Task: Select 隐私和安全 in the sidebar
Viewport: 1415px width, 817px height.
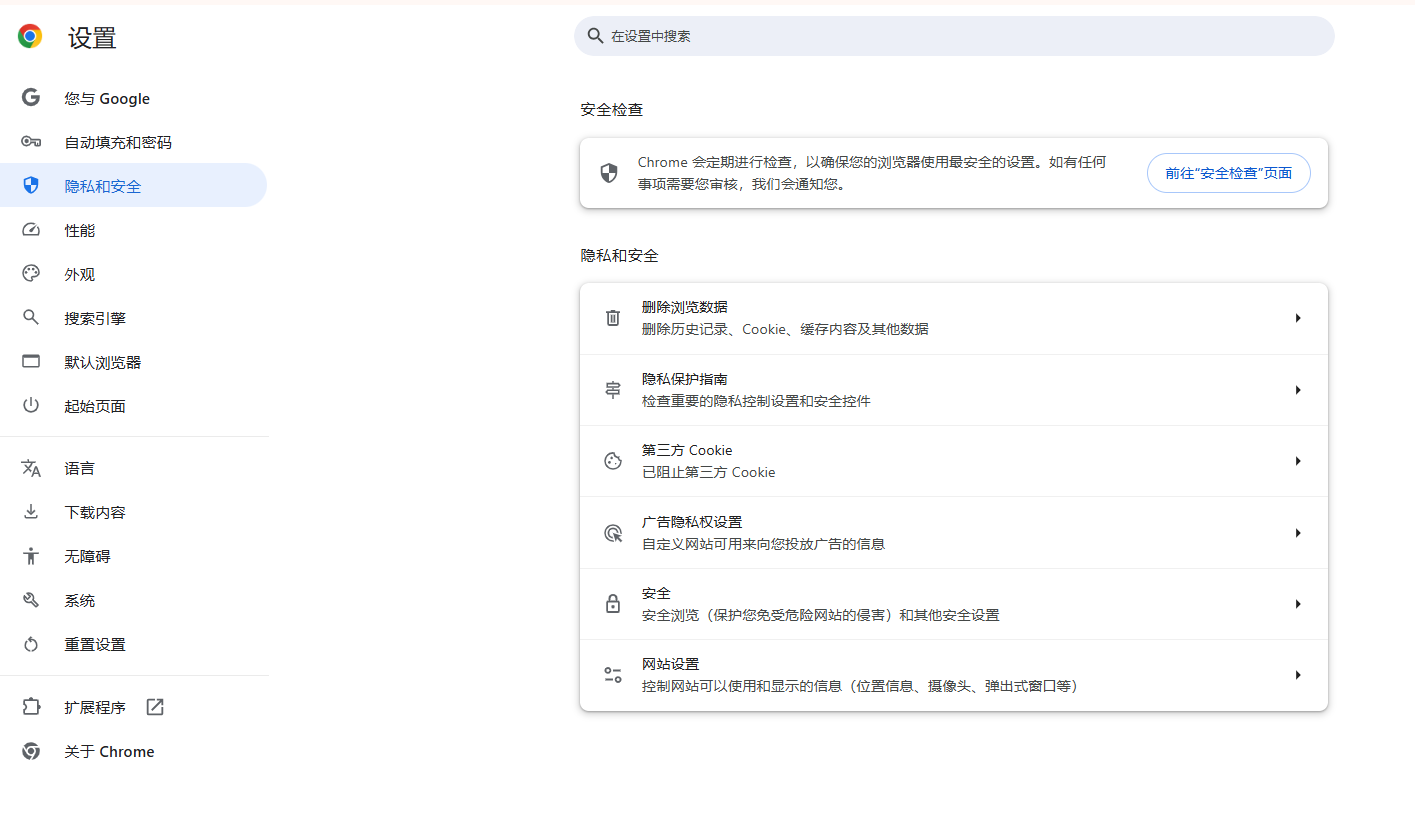Action: 133,186
